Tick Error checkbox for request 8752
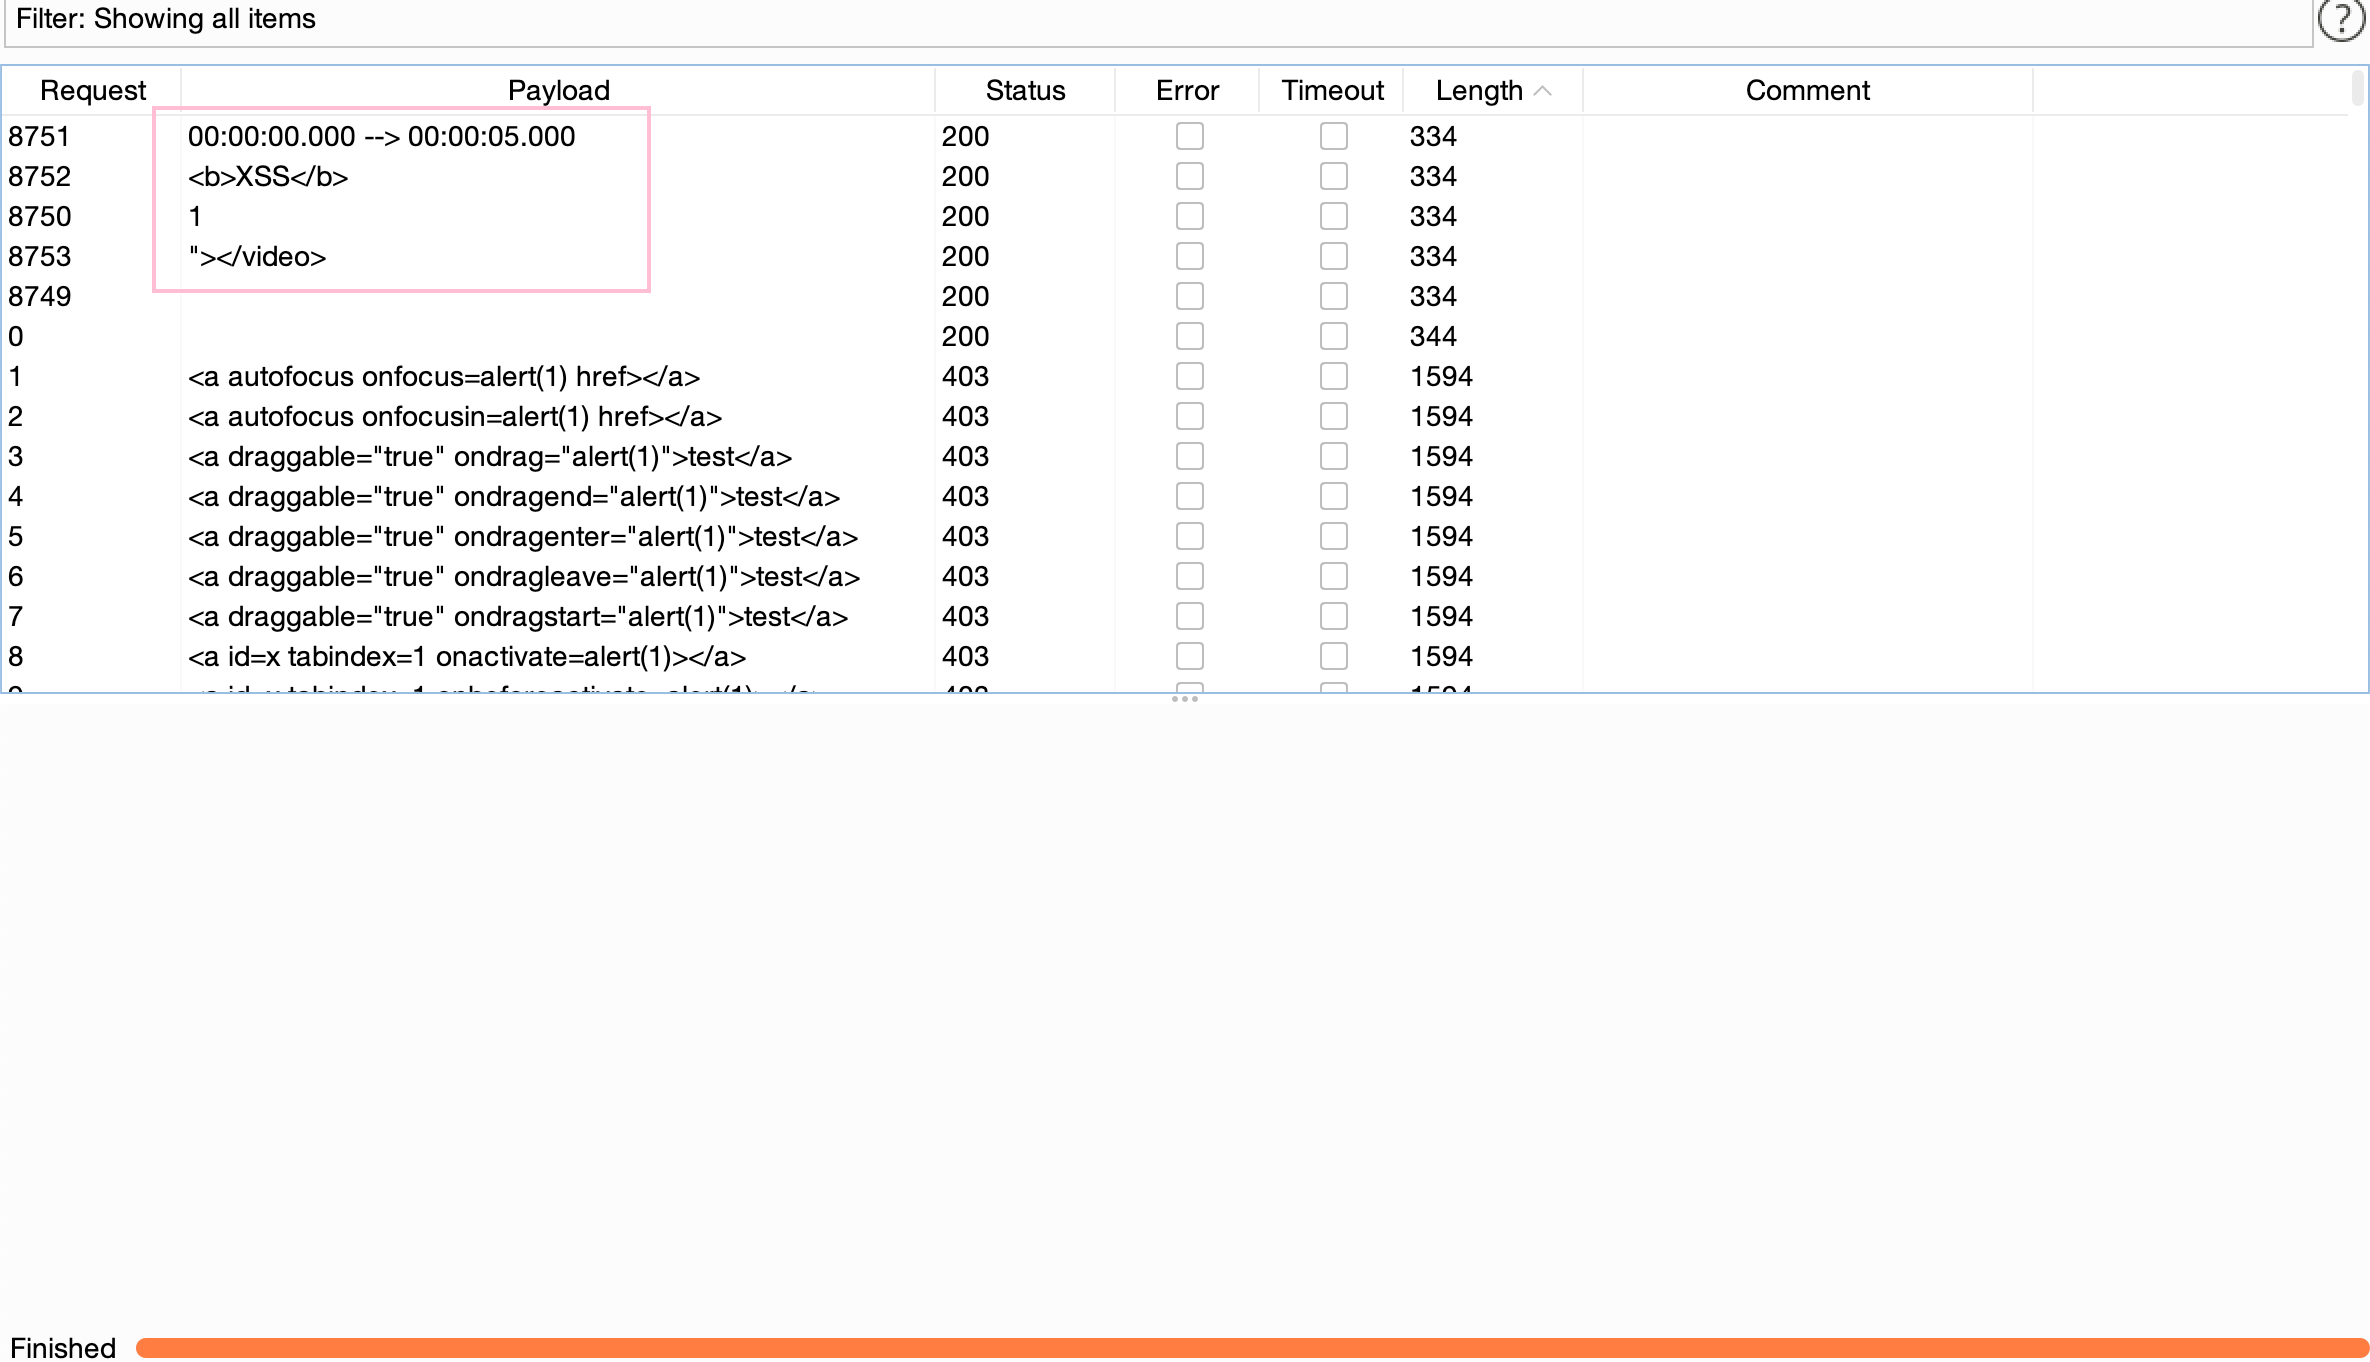Viewport: 2370px width, 1362px height. click(x=1189, y=176)
